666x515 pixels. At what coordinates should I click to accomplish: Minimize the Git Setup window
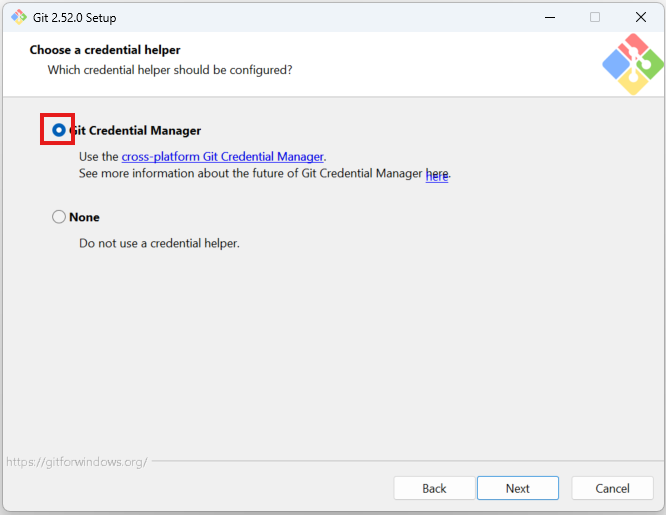[x=549, y=17]
